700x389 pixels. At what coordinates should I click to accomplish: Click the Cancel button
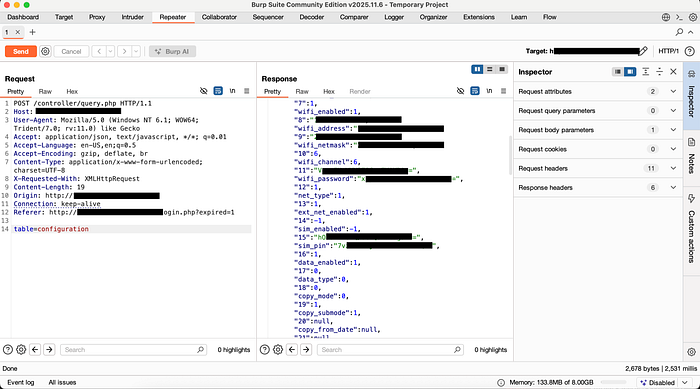(71, 51)
